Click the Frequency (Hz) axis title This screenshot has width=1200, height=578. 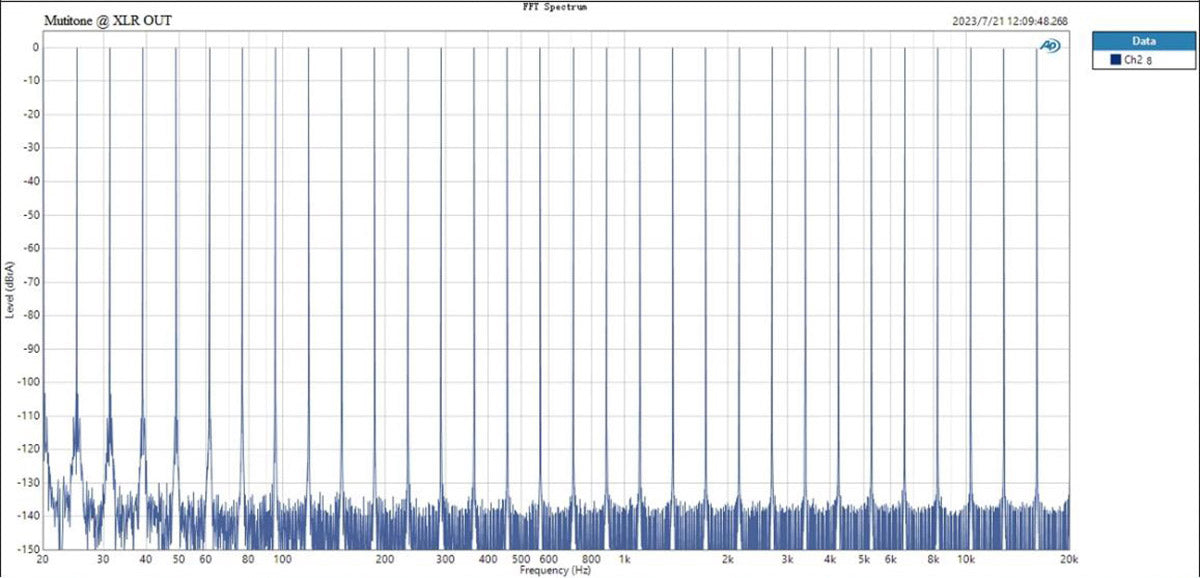[554, 570]
